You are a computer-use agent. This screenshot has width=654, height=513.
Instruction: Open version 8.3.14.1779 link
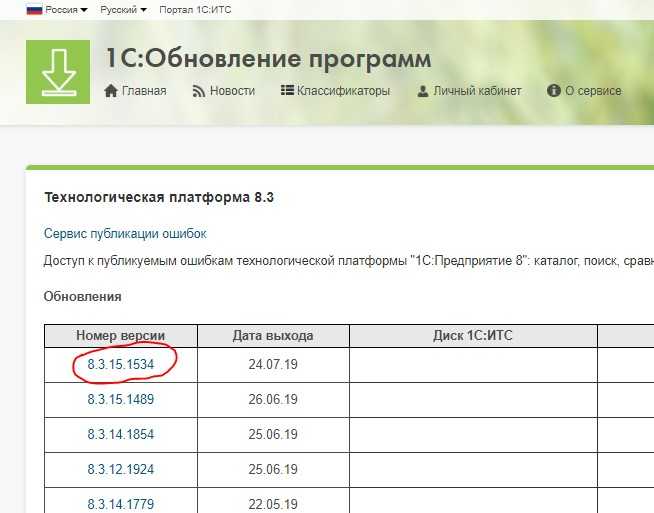click(121, 504)
